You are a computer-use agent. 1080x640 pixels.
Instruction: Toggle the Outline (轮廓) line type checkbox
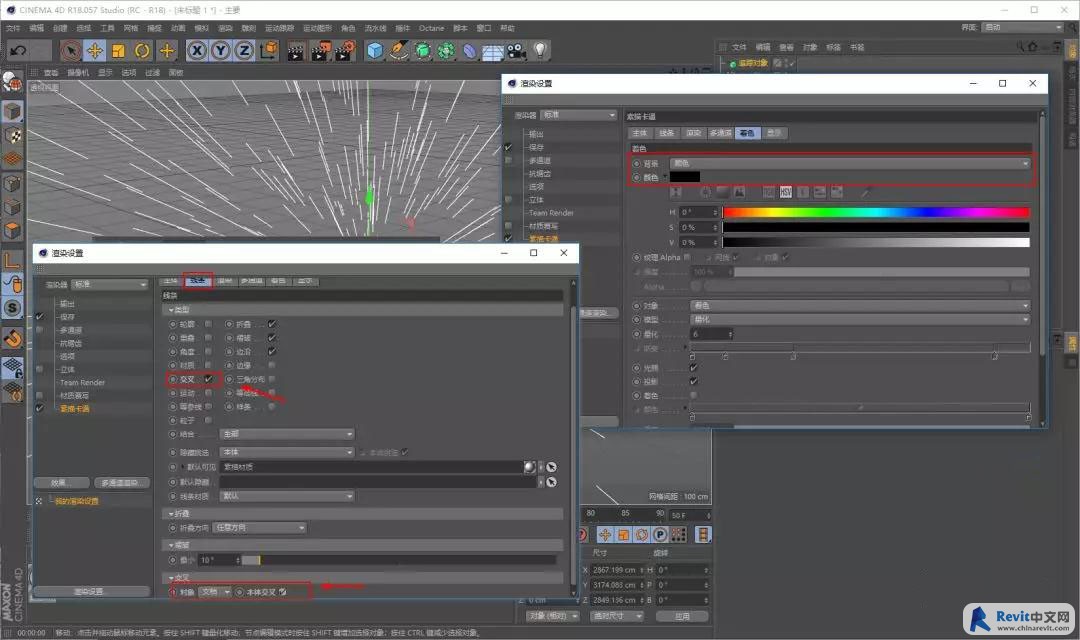pos(209,324)
